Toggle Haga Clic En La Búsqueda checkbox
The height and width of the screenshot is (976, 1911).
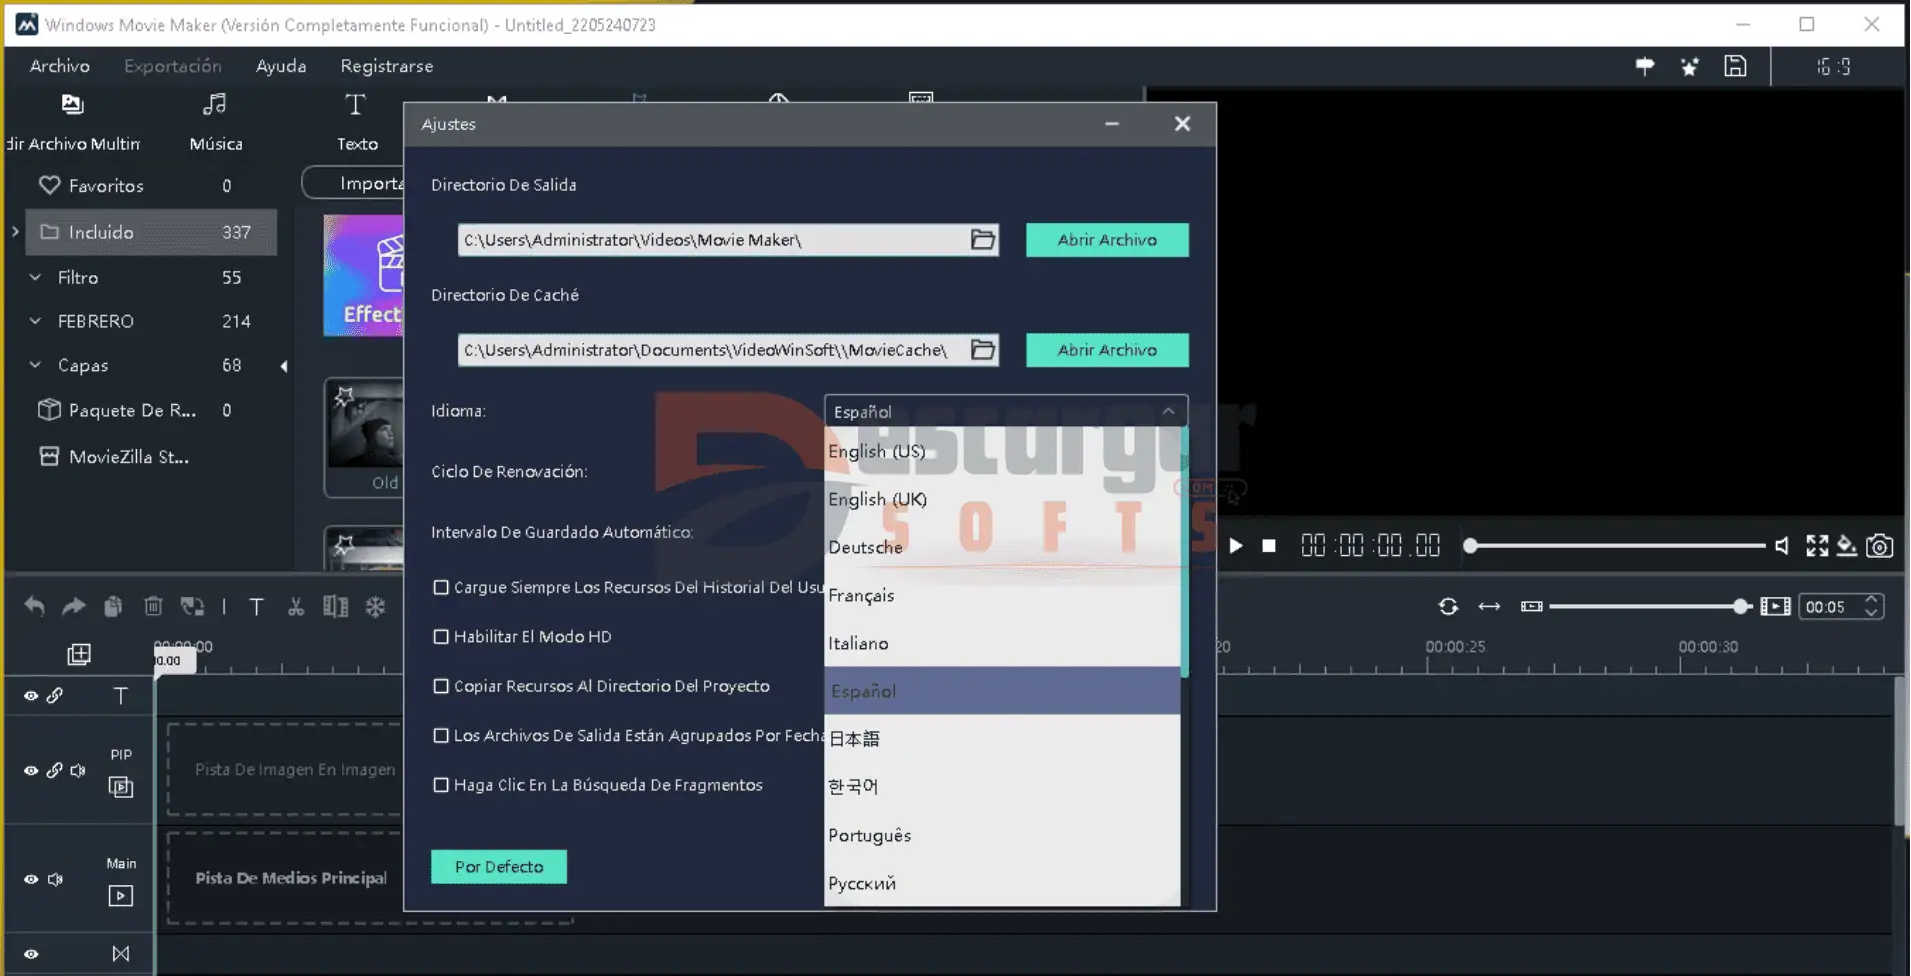tap(441, 785)
